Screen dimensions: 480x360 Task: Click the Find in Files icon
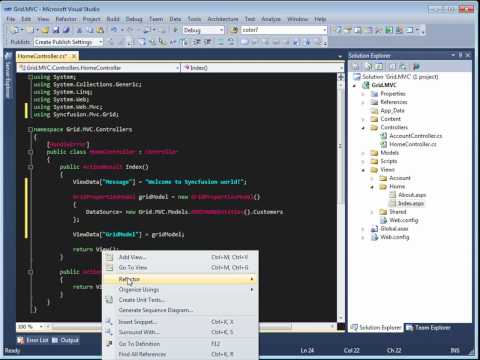(234, 30)
